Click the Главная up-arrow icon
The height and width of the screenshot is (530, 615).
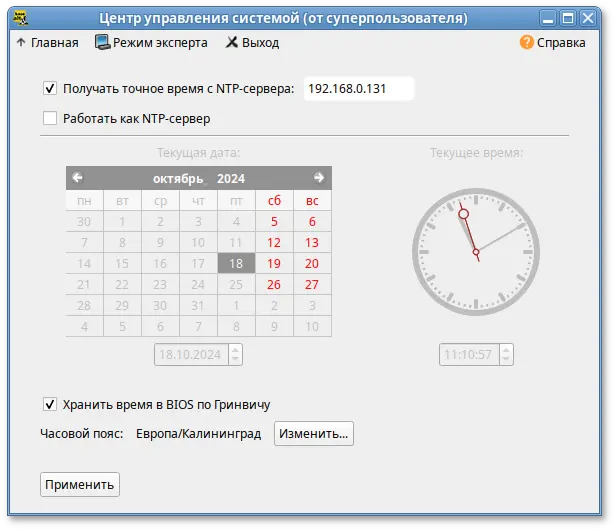[x=21, y=43]
